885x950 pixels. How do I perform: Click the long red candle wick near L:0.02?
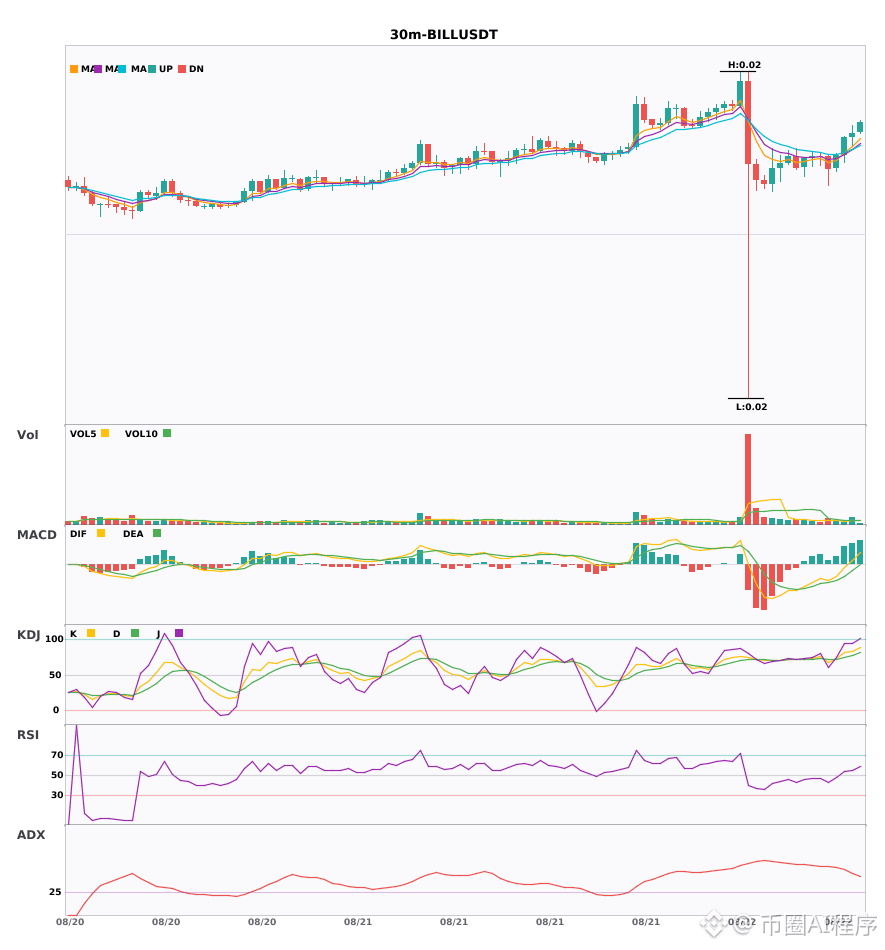tap(748, 282)
